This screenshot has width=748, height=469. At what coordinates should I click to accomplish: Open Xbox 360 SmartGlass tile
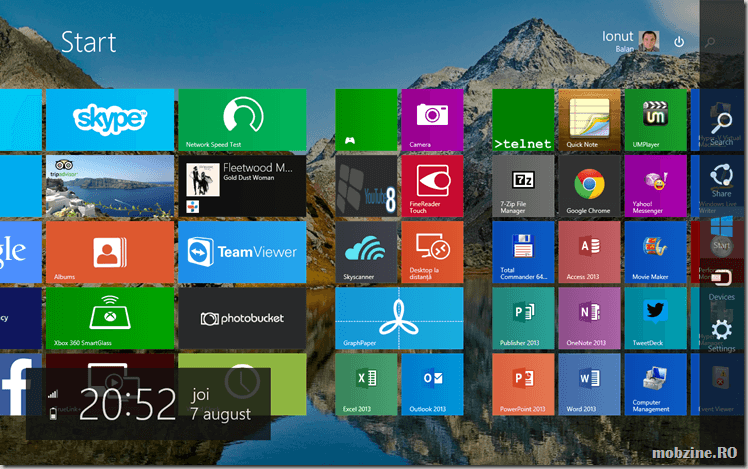tap(109, 317)
